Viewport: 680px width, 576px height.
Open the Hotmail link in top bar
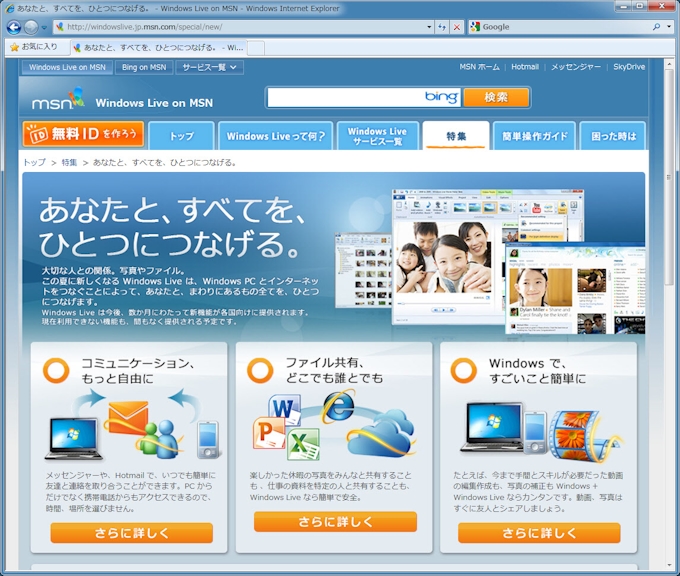pyautogui.click(x=525, y=67)
